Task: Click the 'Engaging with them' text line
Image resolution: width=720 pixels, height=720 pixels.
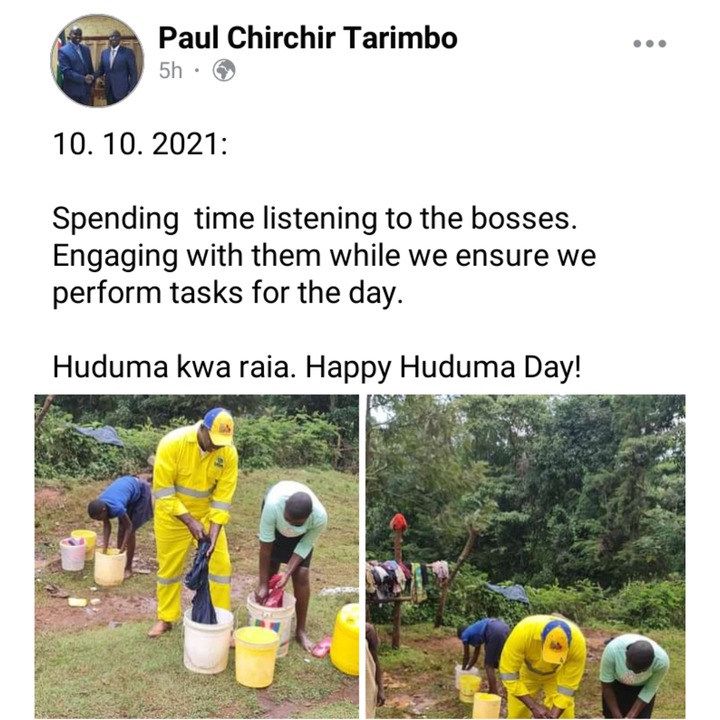Action: click(x=324, y=256)
